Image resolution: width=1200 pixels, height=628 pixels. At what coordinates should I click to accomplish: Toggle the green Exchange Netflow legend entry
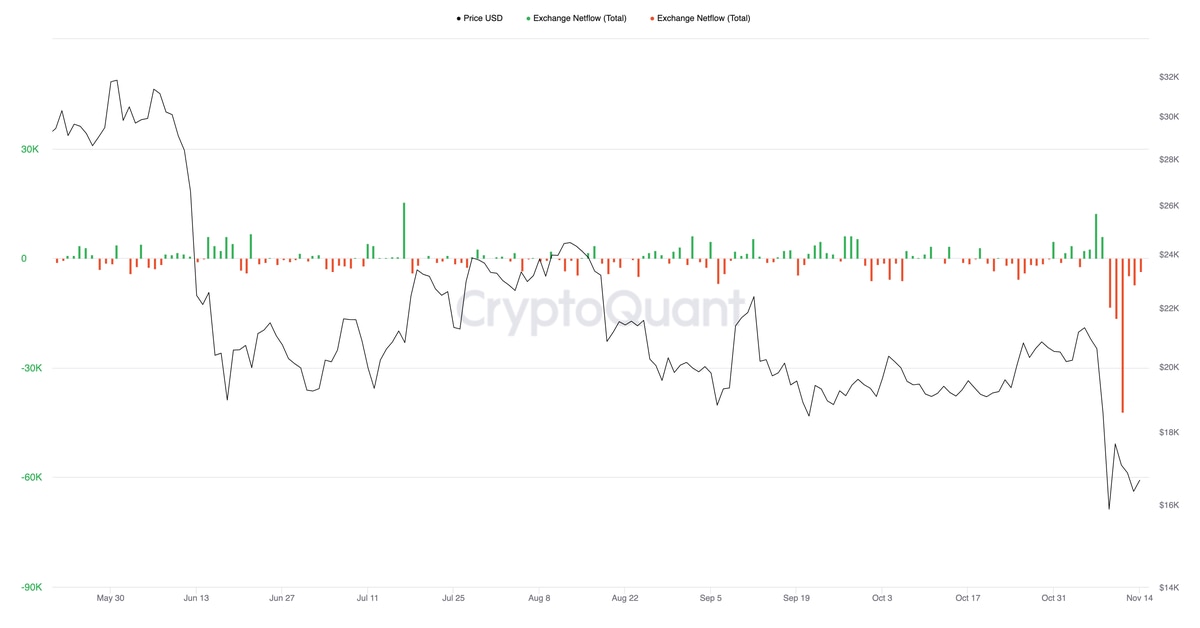579,18
